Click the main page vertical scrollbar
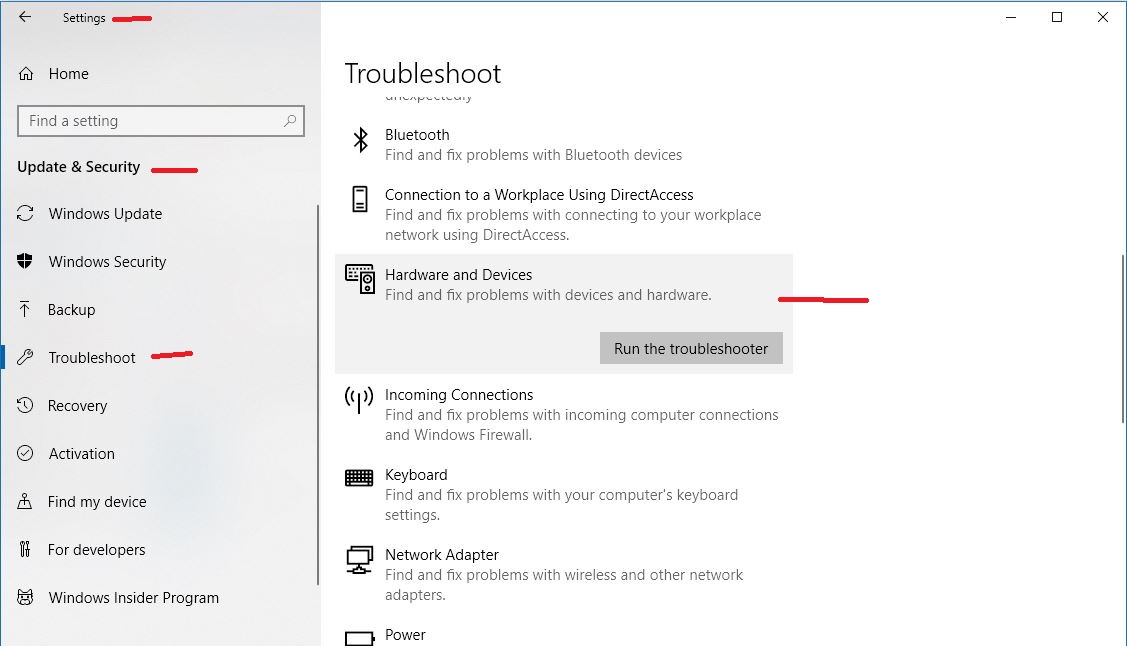This screenshot has width=1127, height=646. [1123, 339]
